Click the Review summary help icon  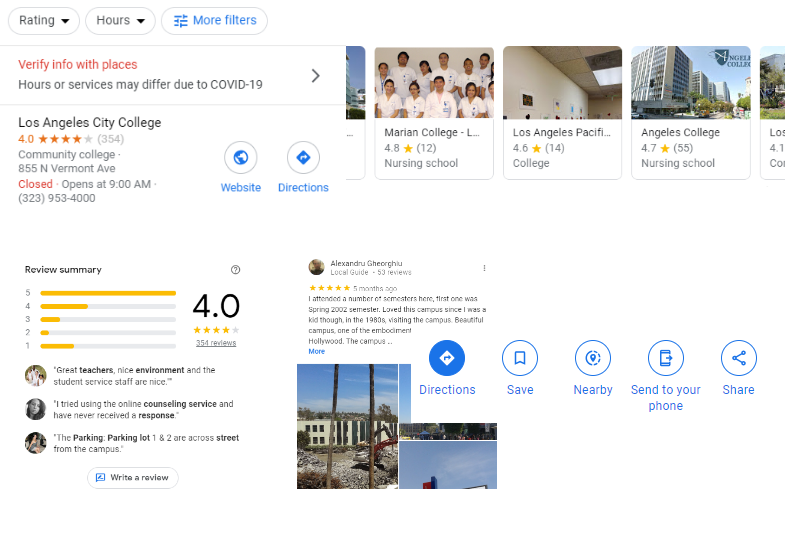[x=235, y=270]
